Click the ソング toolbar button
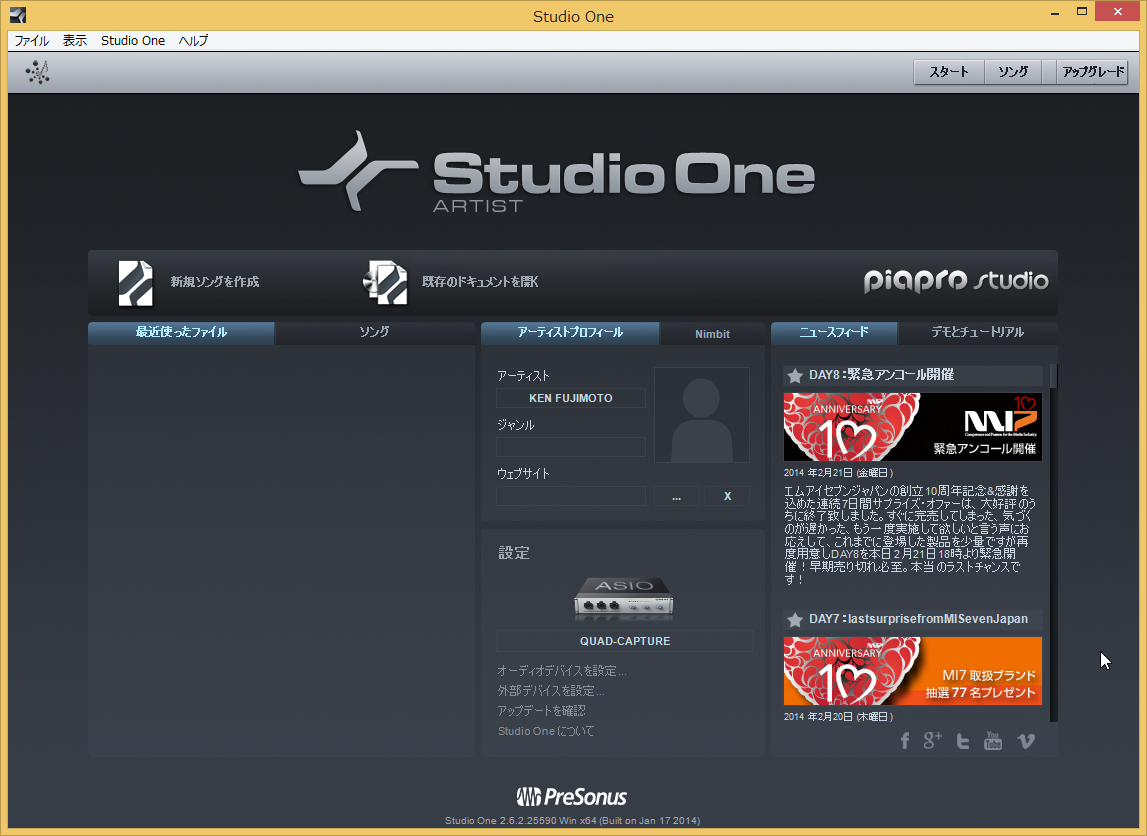The height and width of the screenshot is (836, 1147). tap(1013, 72)
